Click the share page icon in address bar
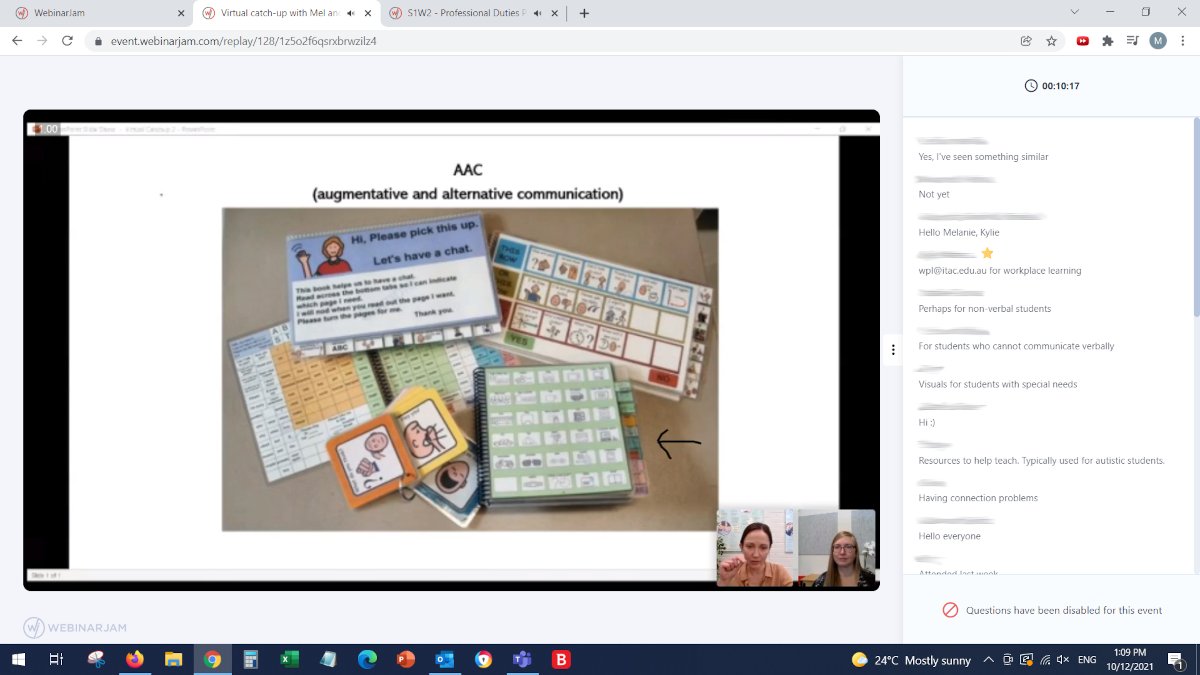 [x=1026, y=41]
